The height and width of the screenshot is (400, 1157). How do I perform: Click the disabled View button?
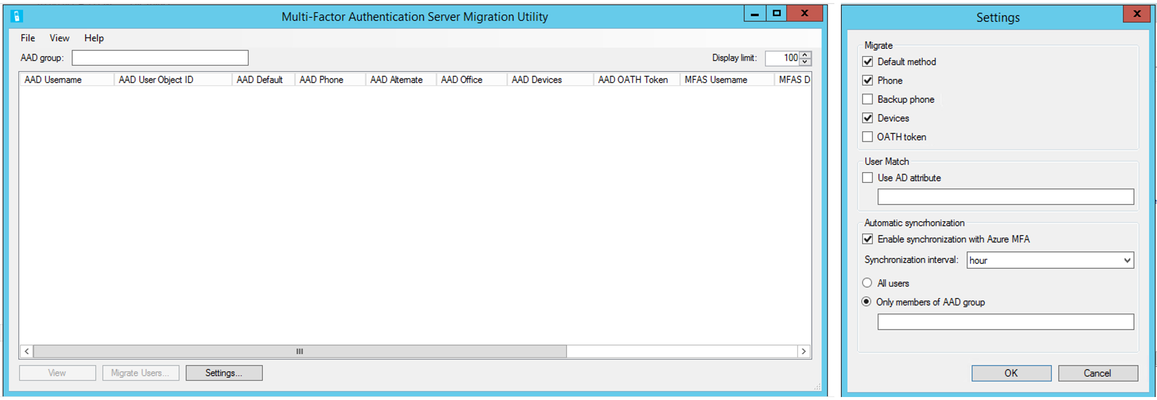pos(58,373)
